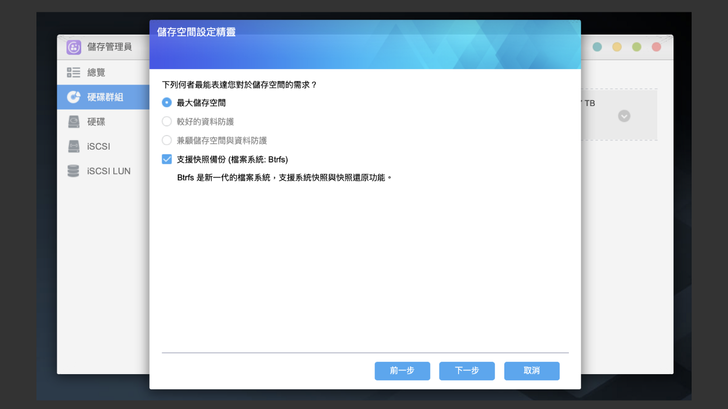Screen dimensions: 728x409
Task: Click the 前一步 button
Action: pyautogui.click(x=402, y=370)
